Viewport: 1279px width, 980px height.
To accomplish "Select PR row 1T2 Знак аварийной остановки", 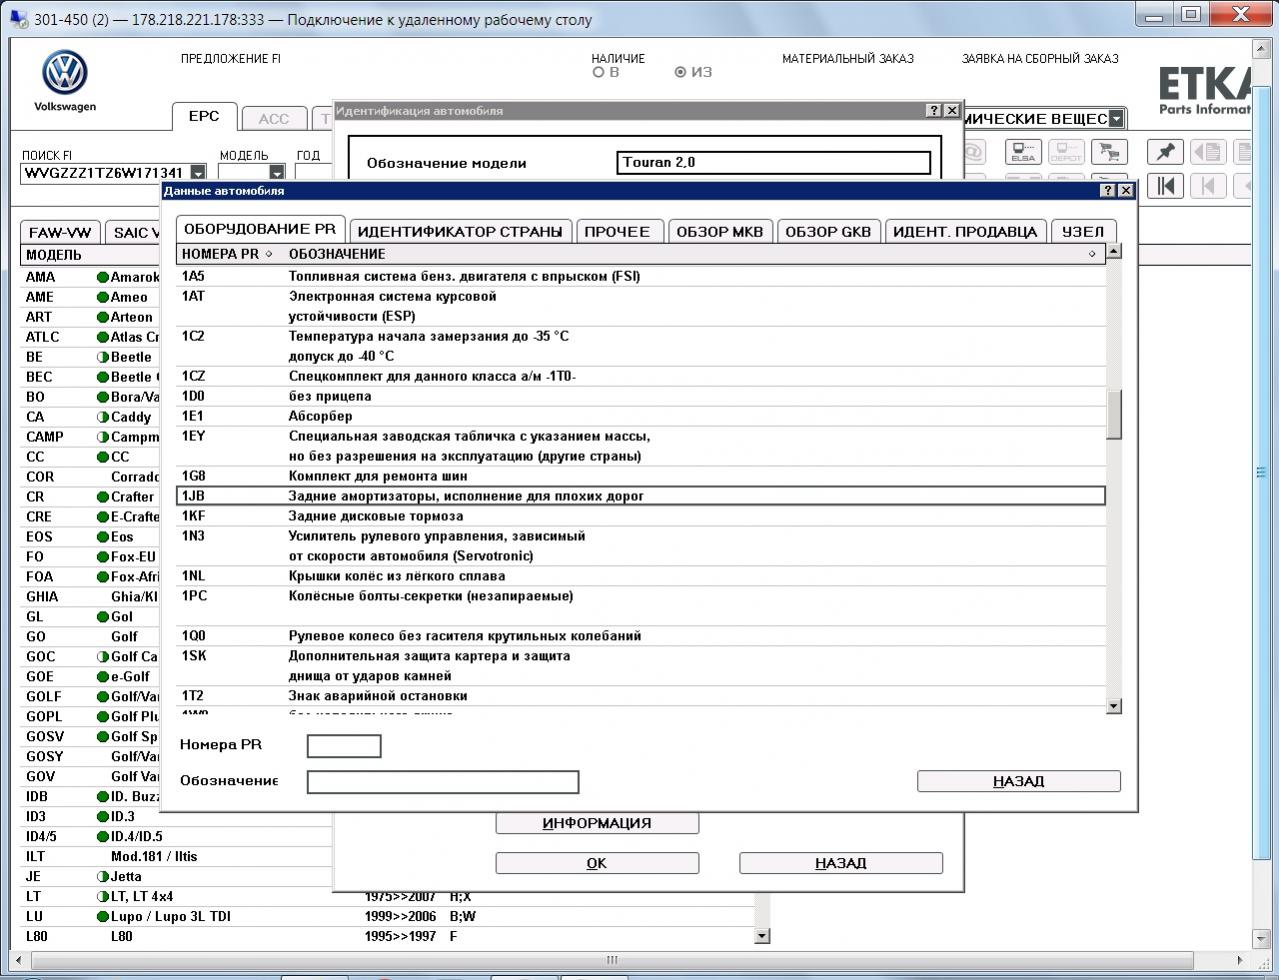I will click(x=640, y=696).
